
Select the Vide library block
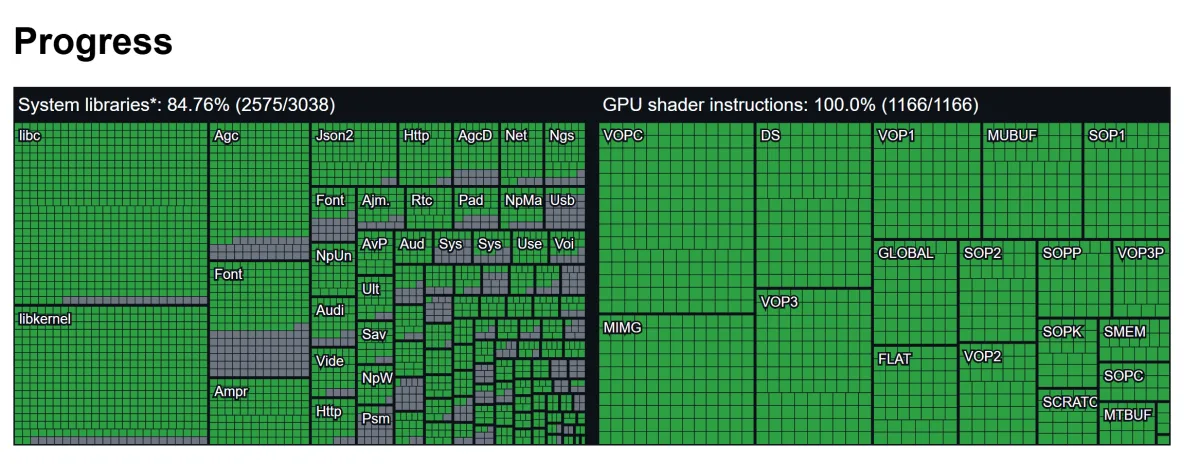pyautogui.click(x=334, y=373)
